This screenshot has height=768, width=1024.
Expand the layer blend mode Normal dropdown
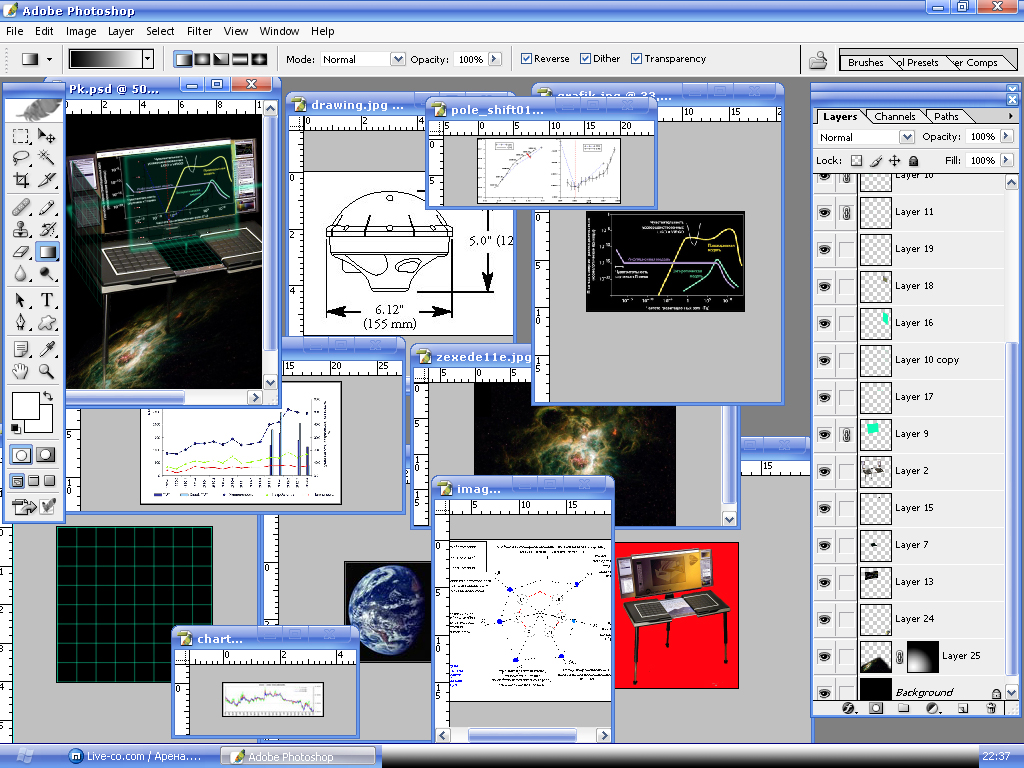[906, 137]
